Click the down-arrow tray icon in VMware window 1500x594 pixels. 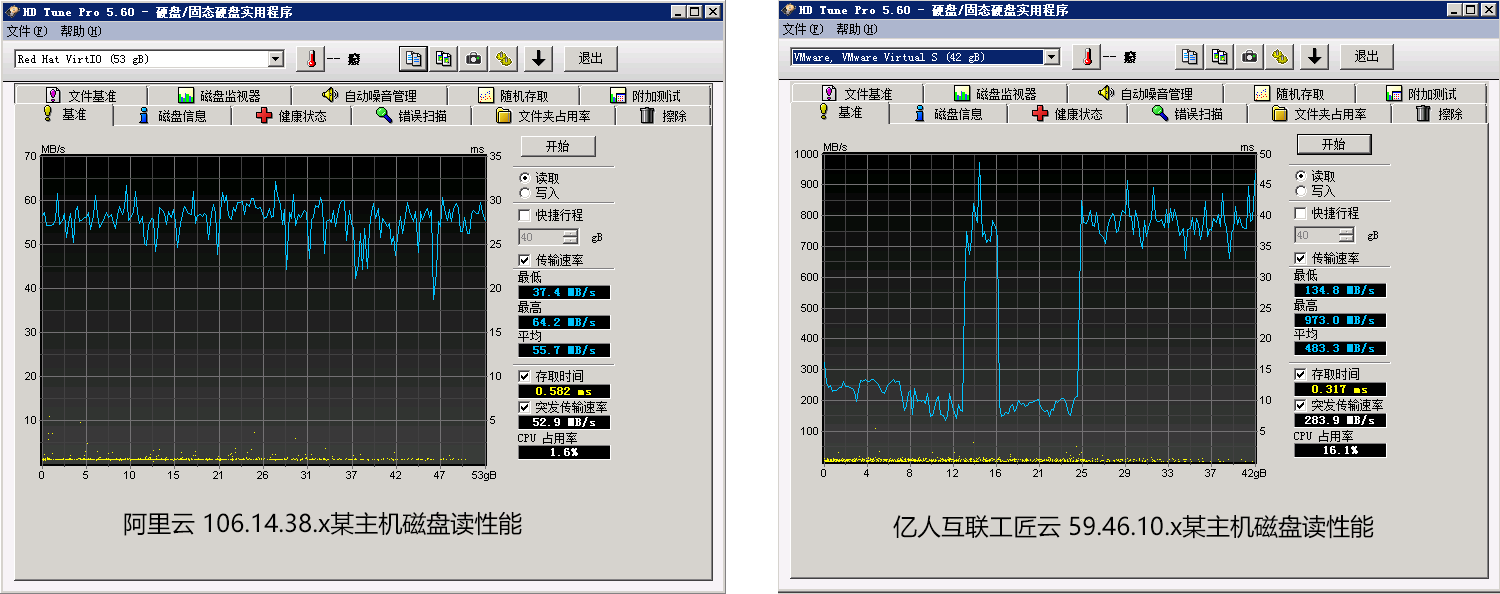tap(1315, 56)
